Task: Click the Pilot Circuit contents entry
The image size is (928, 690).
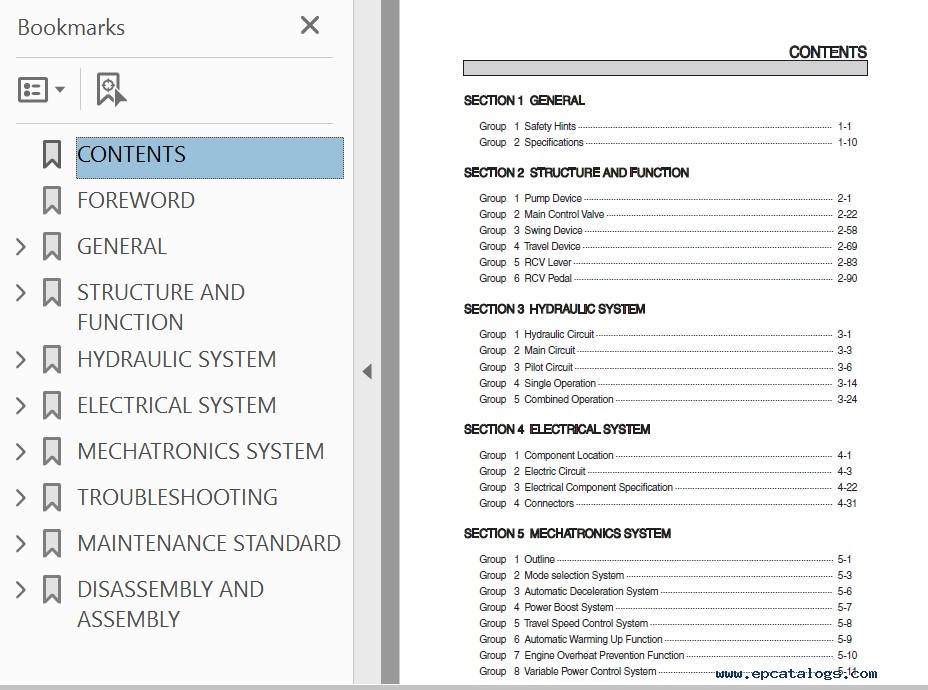Action: 665,367
